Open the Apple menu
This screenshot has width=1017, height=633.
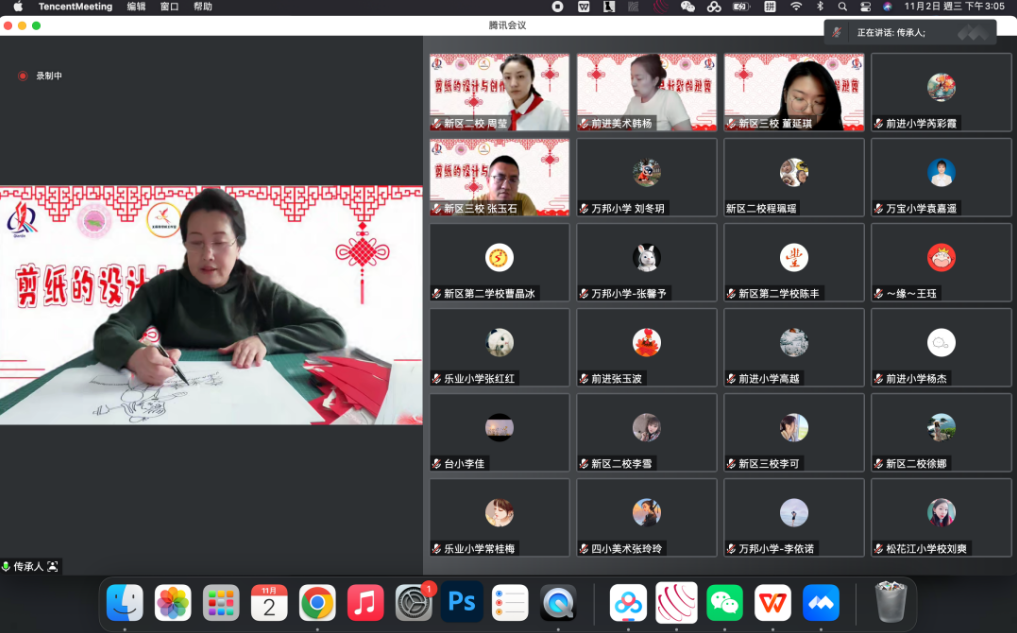click(x=17, y=7)
